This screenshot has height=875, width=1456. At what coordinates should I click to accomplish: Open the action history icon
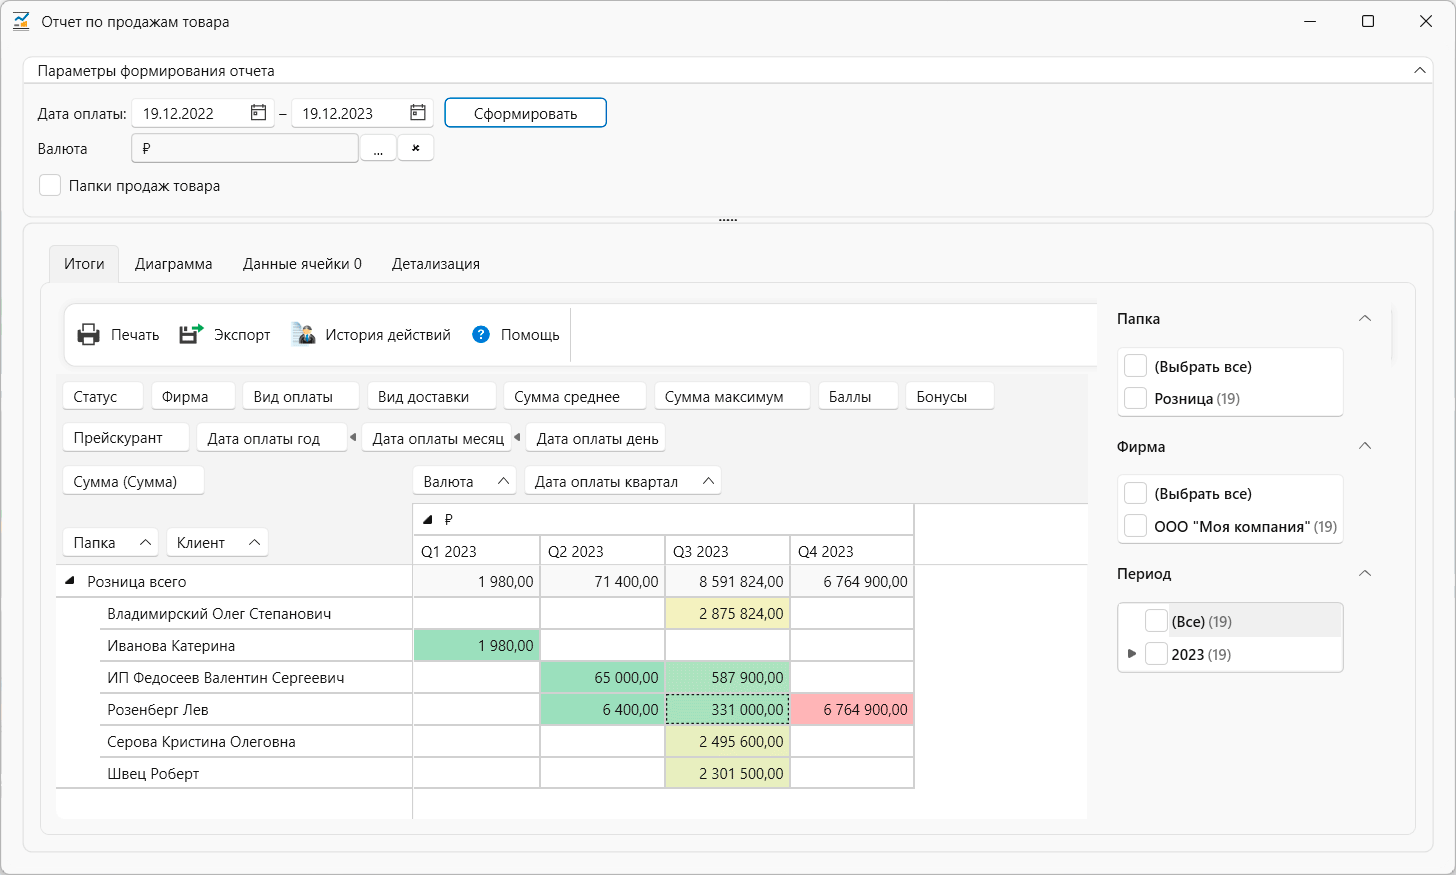(x=303, y=335)
